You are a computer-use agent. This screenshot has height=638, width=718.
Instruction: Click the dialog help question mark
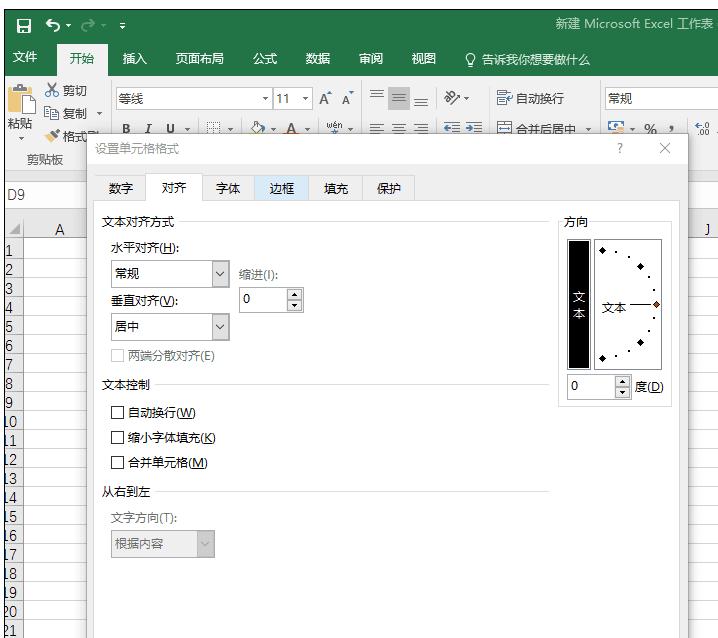pos(620,148)
